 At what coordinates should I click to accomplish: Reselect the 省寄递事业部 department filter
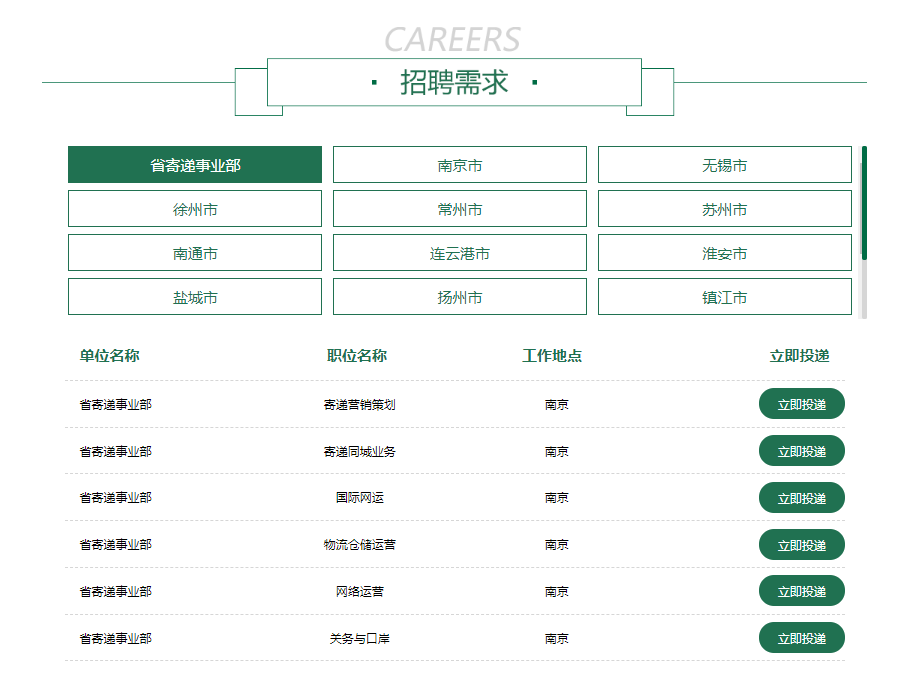coord(193,164)
